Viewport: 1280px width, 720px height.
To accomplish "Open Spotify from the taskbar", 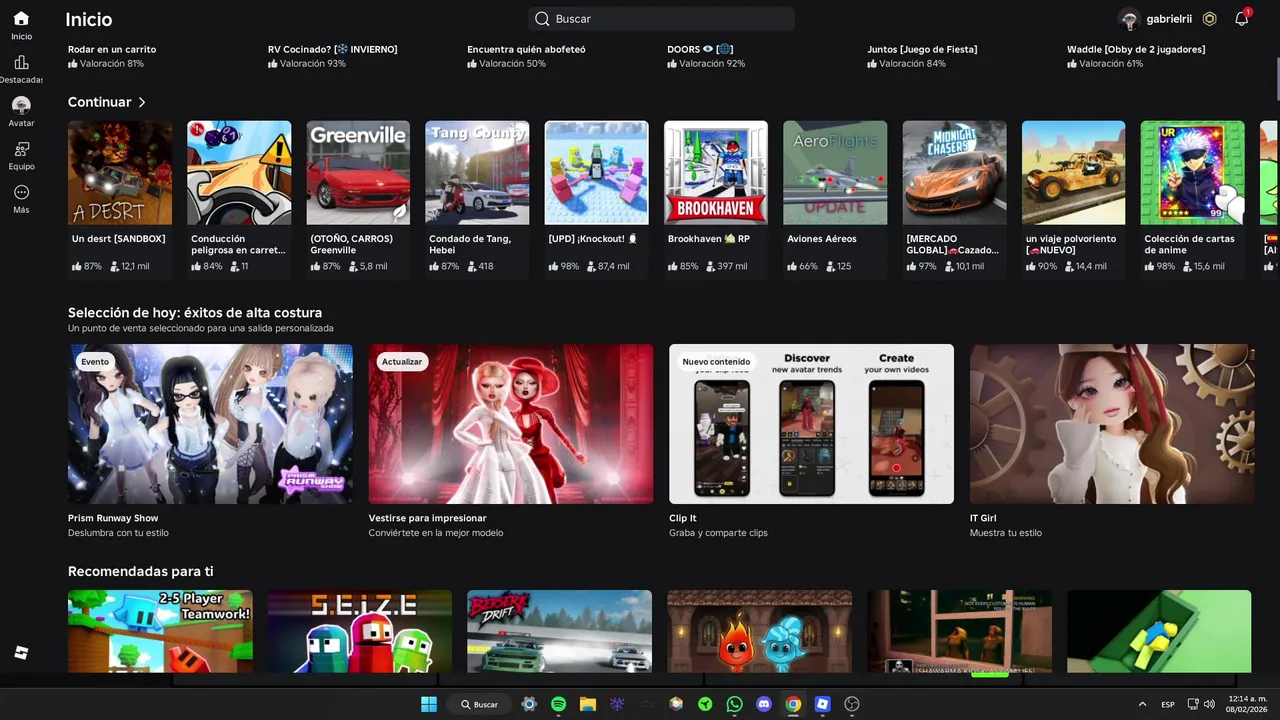I will 558,704.
